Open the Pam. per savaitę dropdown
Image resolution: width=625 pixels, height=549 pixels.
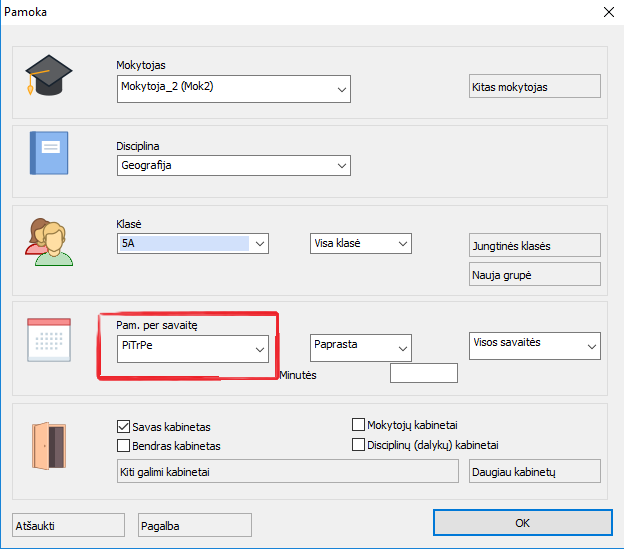(x=260, y=349)
